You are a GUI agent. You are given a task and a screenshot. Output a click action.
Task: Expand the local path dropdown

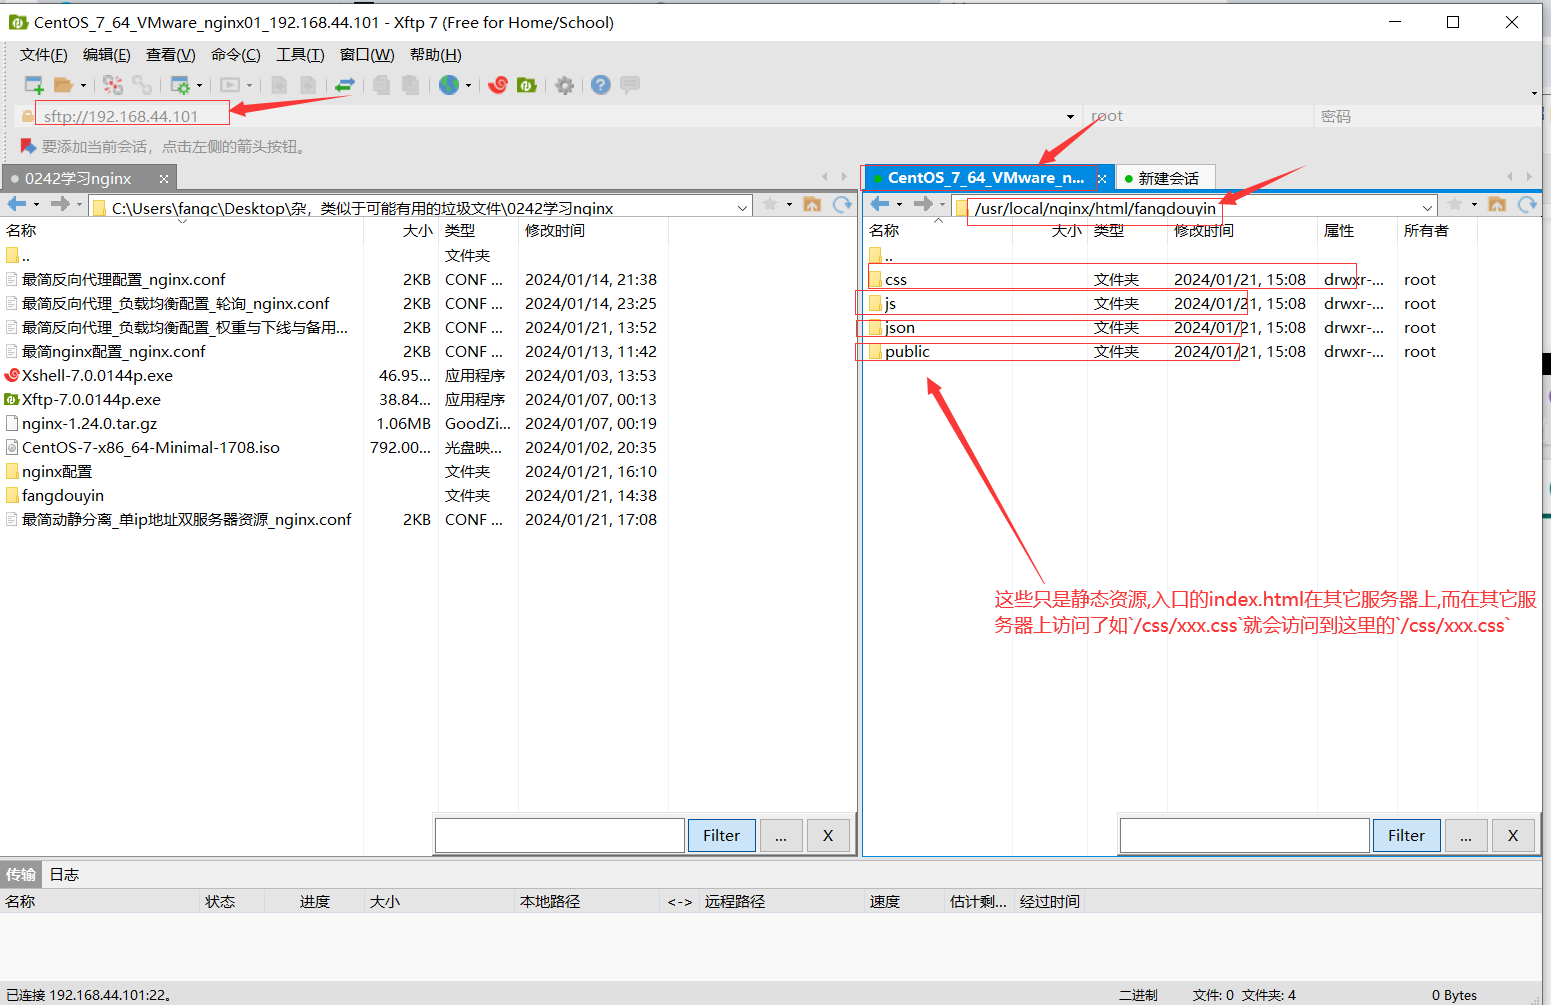point(743,208)
